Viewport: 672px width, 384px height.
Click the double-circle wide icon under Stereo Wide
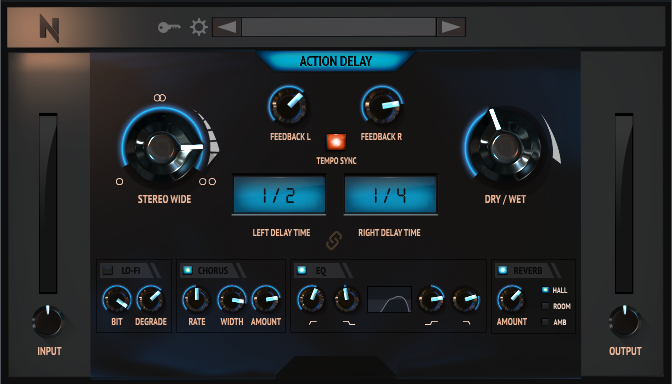(x=208, y=182)
